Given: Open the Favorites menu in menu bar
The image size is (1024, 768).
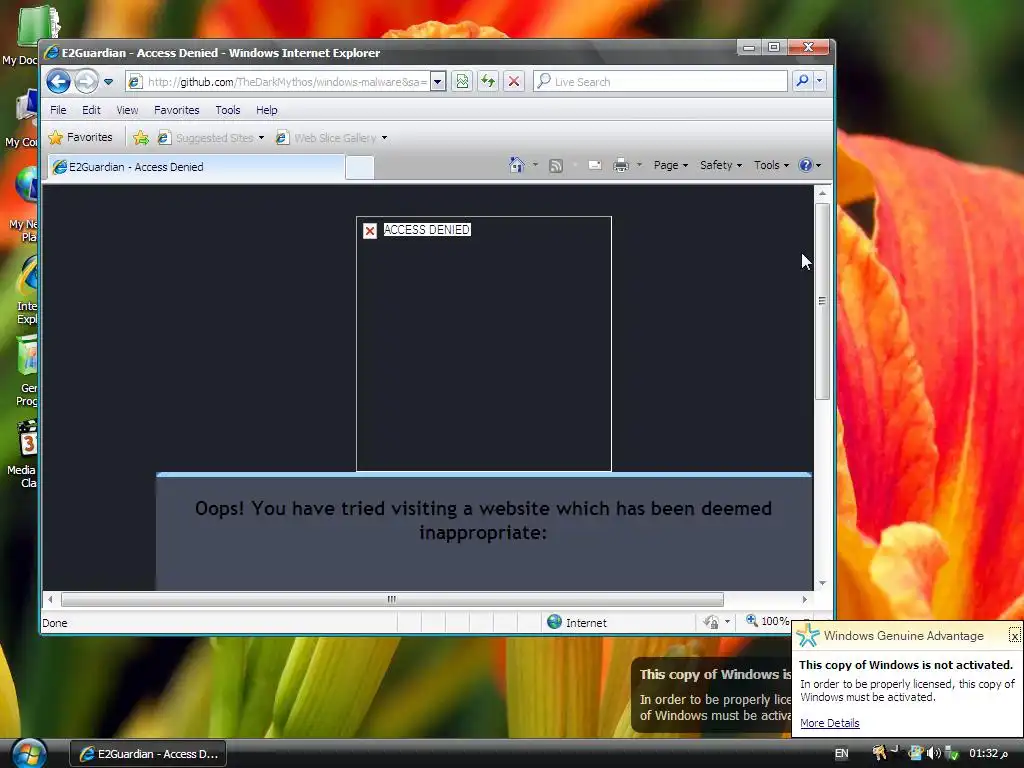Looking at the screenshot, I should click(x=176, y=110).
